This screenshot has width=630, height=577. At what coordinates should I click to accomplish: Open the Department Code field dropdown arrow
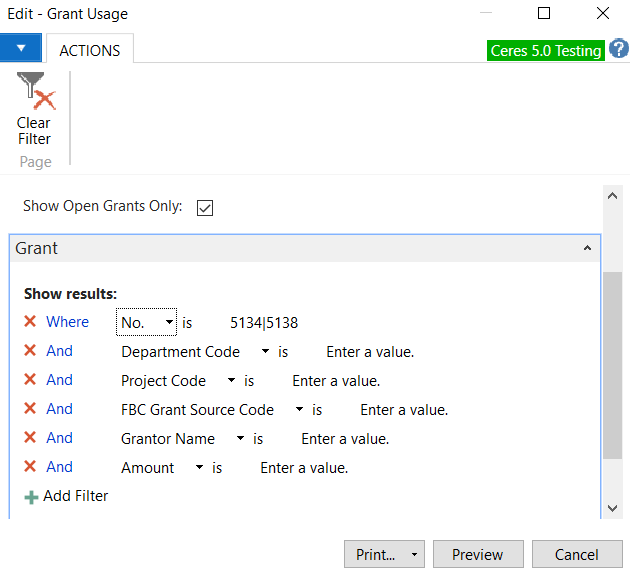[x=265, y=352]
